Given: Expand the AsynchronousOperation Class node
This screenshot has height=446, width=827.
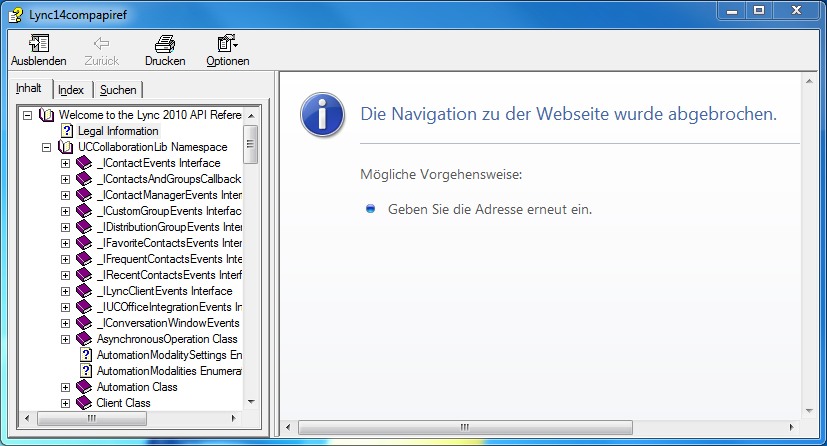Looking at the screenshot, I should pos(65,340).
